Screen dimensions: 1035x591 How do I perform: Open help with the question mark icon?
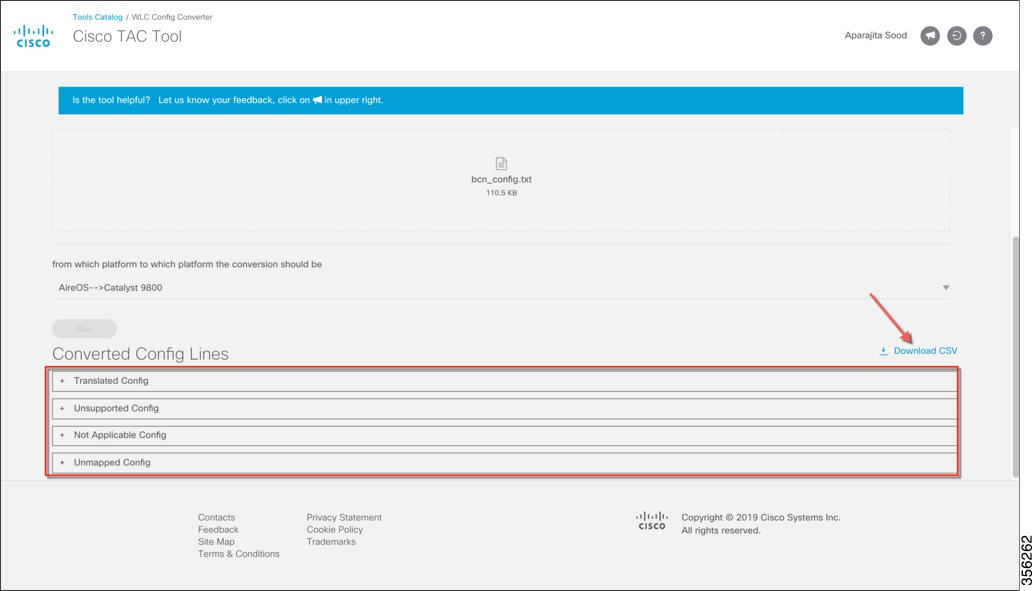pos(983,36)
